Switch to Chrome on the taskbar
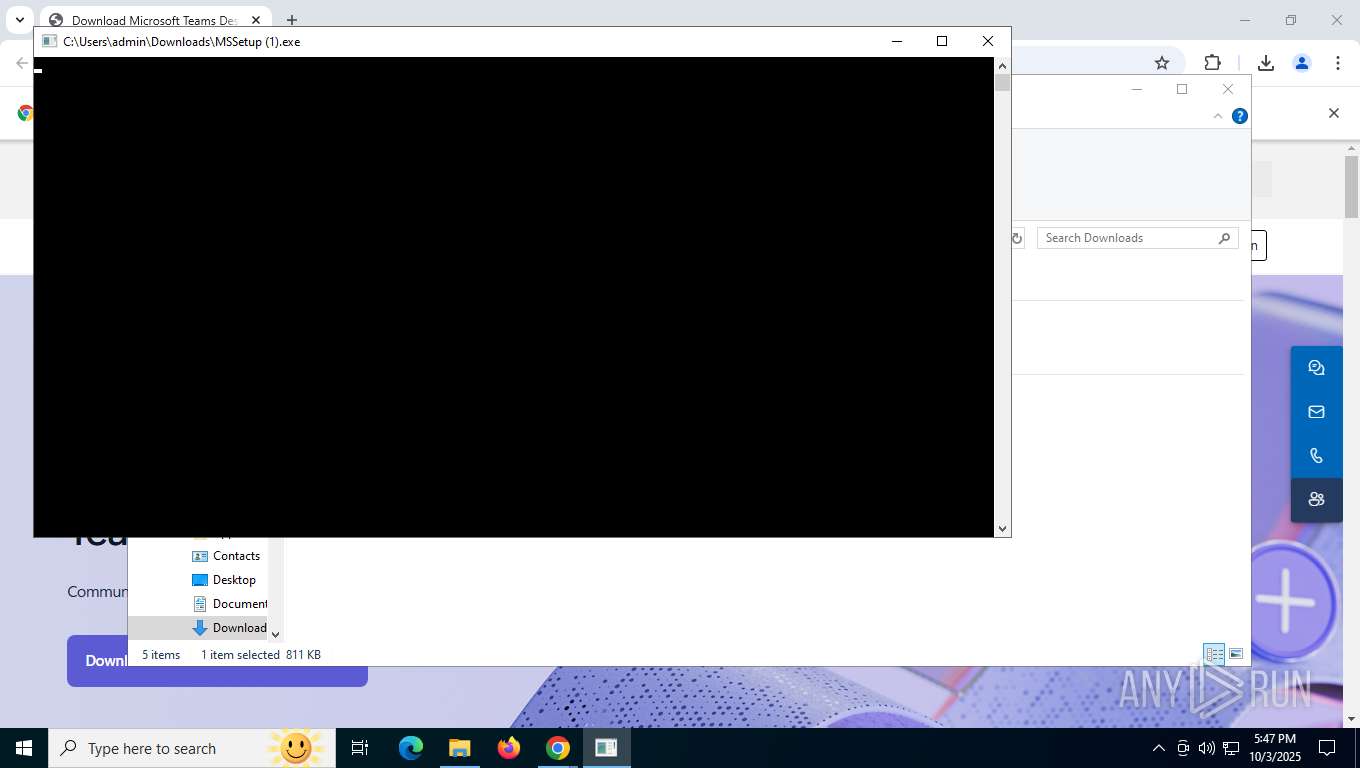The width and height of the screenshot is (1360, 768). 558,748
